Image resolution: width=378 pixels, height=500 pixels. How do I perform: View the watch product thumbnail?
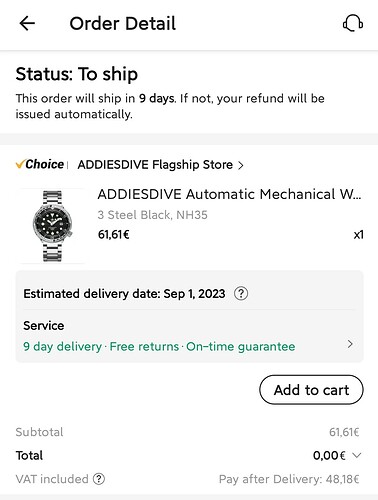[52, 226]
